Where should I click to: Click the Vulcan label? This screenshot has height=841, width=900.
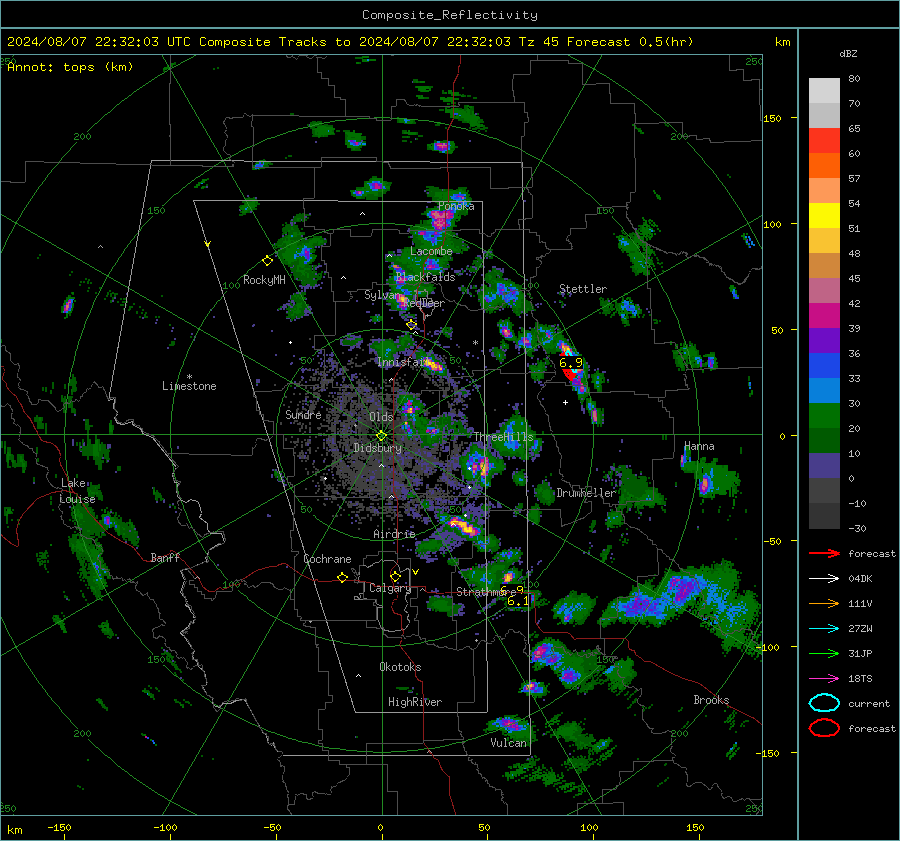pyautogui.click(x=509, y=743)
